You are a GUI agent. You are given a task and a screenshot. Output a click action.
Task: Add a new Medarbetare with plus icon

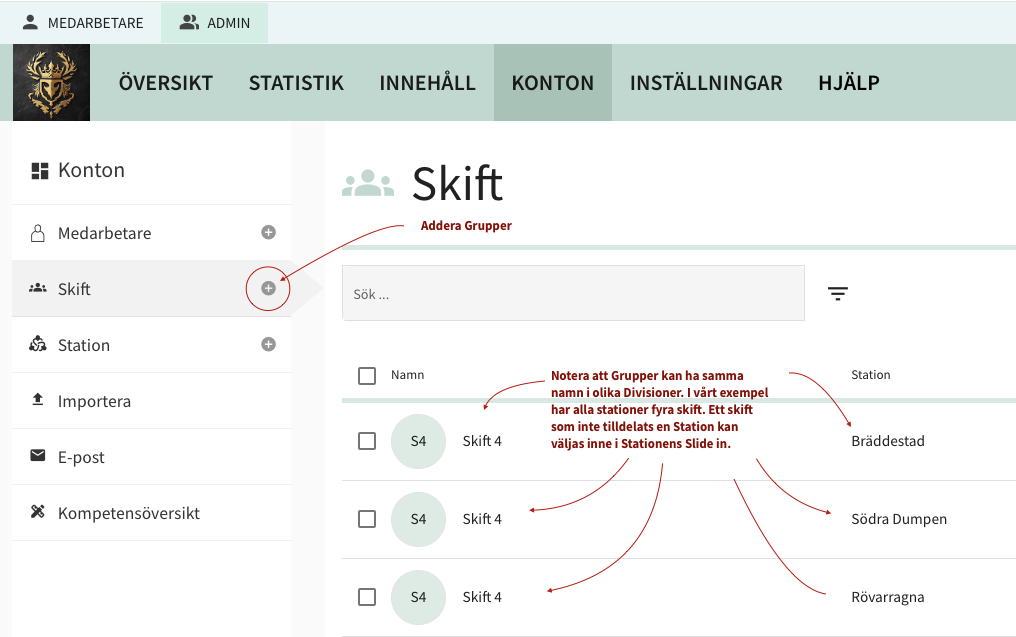pyautogui.click(x=268, y=232)
